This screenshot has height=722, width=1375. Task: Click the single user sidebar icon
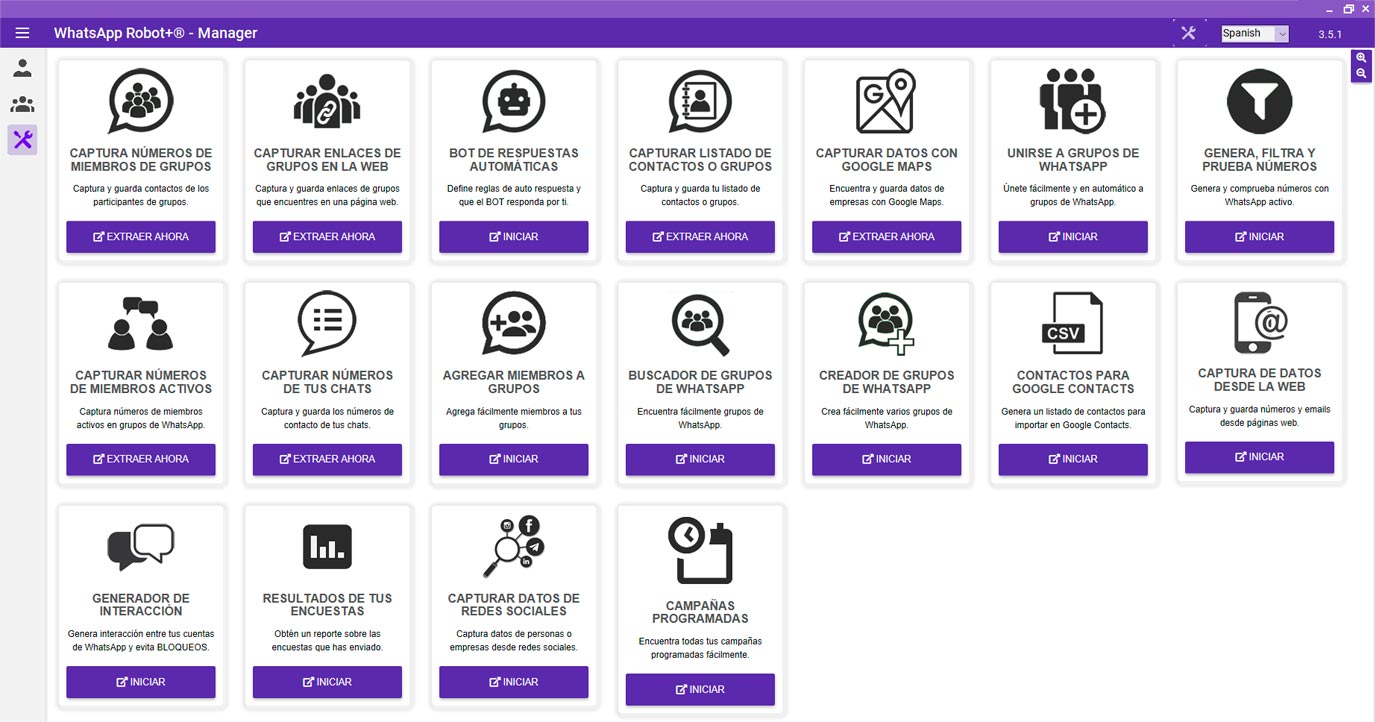[22, 69]
